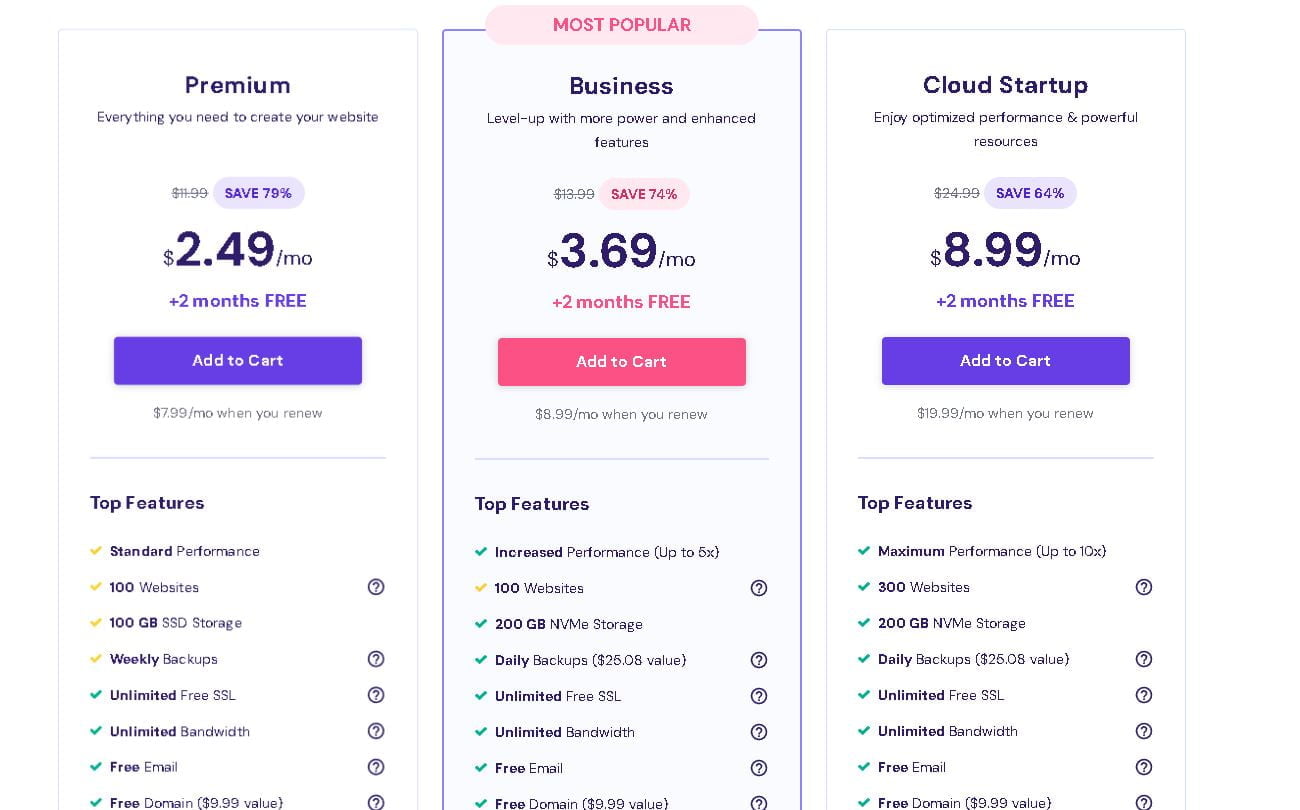This screenshot has height=810, width=1300.
Task: Click the SAVE 74% badge on Business
Action: point(644,194)
